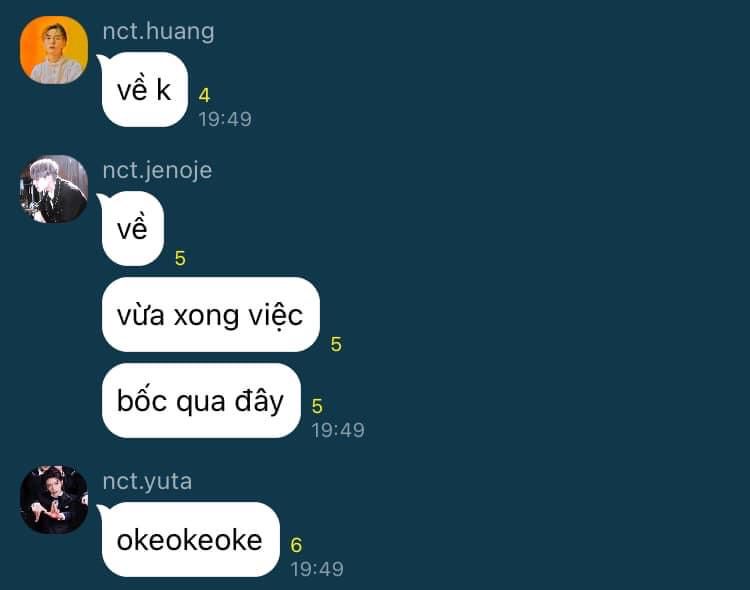Click read count 4 beside "về k"
The height and width of the screenshot is (590, 750).
click(204, 95)
